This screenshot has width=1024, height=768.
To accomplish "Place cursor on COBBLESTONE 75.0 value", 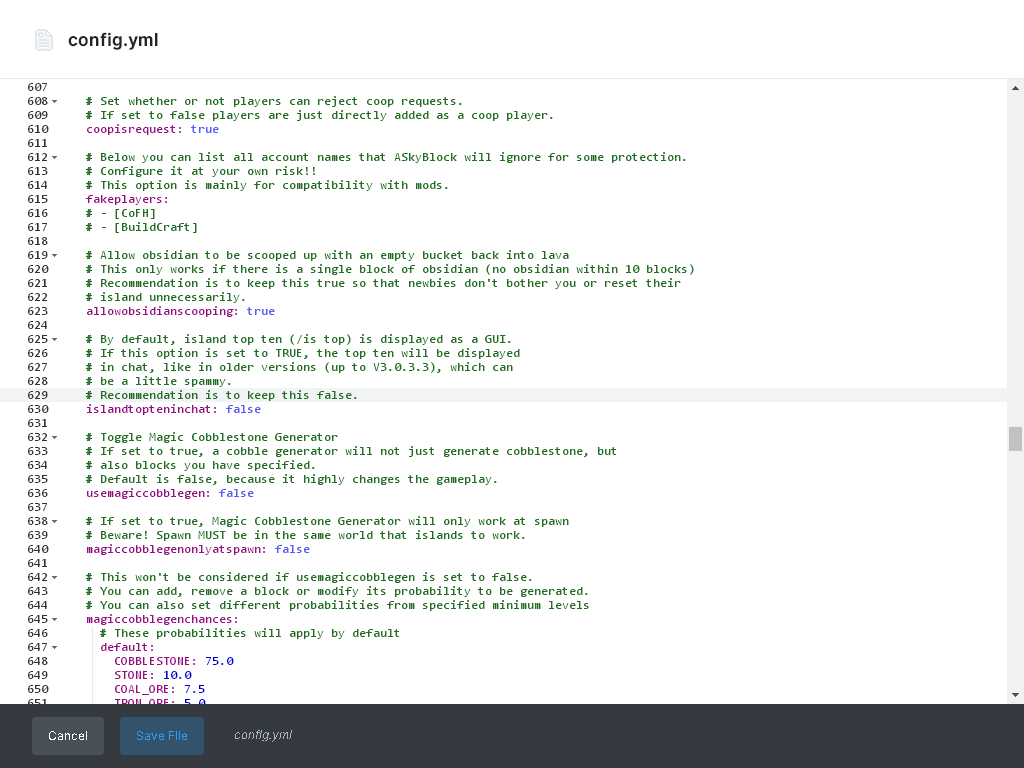I will click(x=219, y=662).
